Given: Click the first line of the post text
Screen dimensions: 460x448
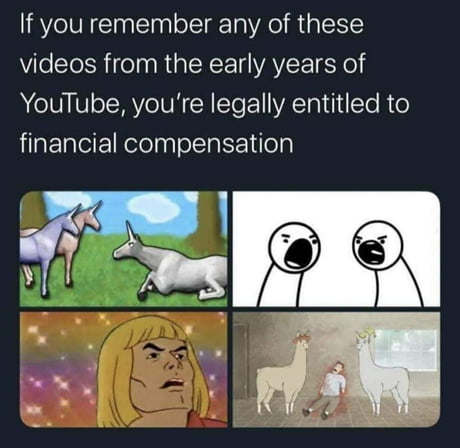Looking at the screenshot, I should coord(192,25).
